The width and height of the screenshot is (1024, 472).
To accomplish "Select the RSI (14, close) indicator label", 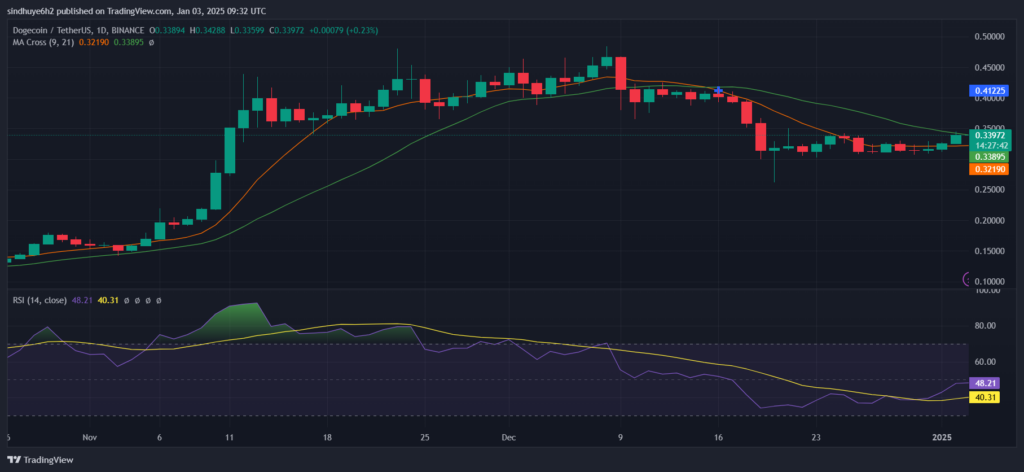I will [42, 300].
